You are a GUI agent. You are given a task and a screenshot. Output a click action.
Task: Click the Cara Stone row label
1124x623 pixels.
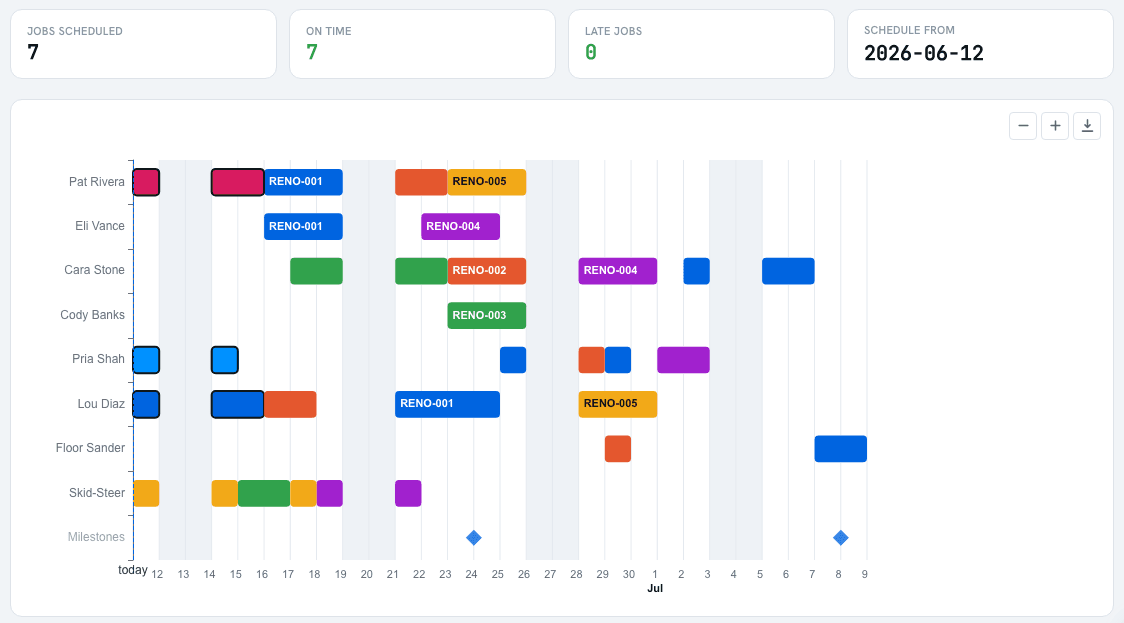(95, 270)
